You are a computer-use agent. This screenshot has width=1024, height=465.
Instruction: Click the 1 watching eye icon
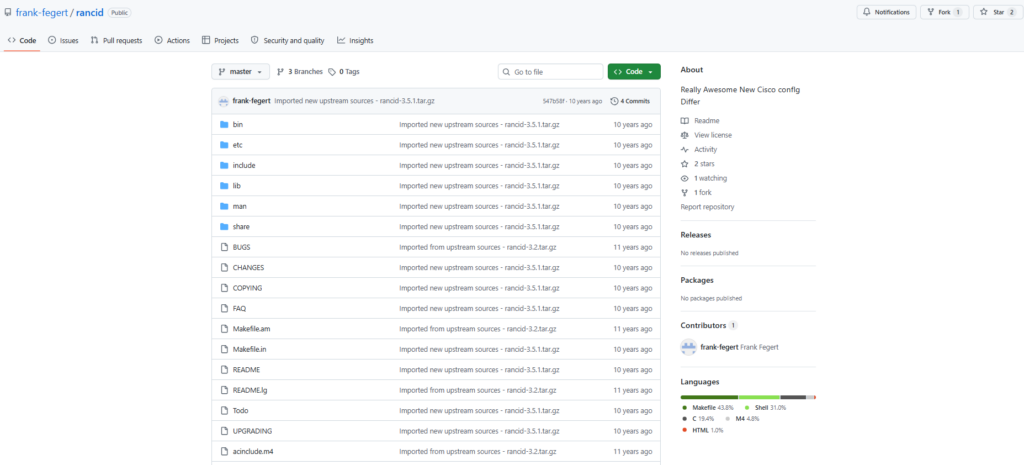click(x=684, y=178)
